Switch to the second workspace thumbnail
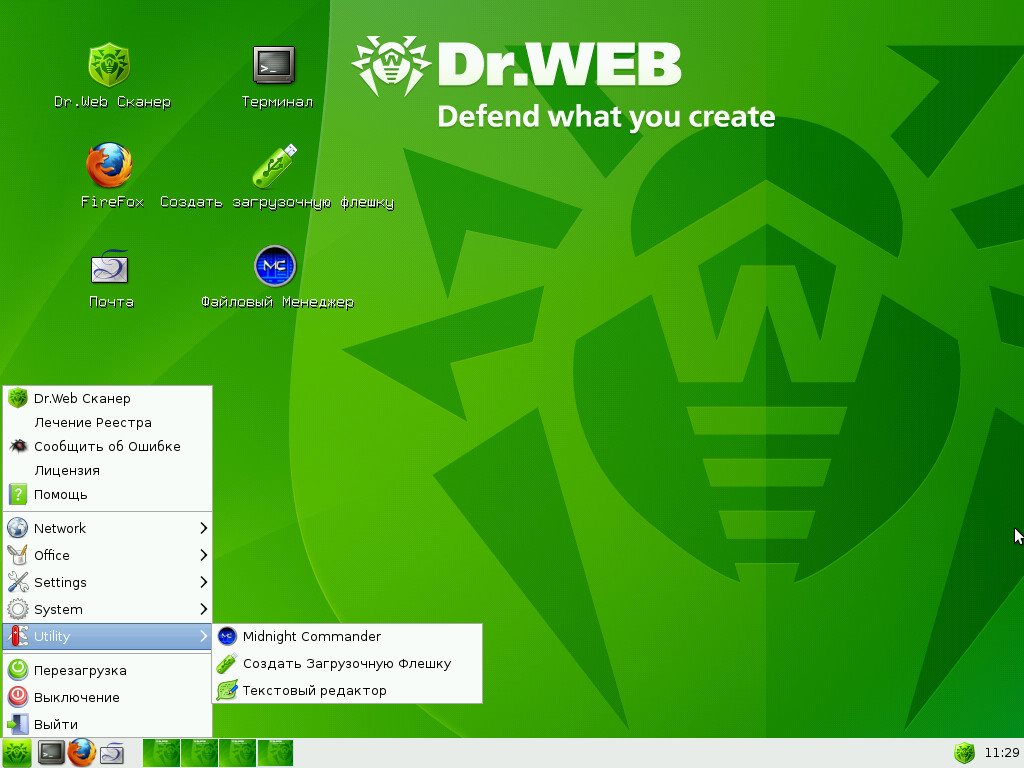The image size is (1024, 768). click(199, 753)
